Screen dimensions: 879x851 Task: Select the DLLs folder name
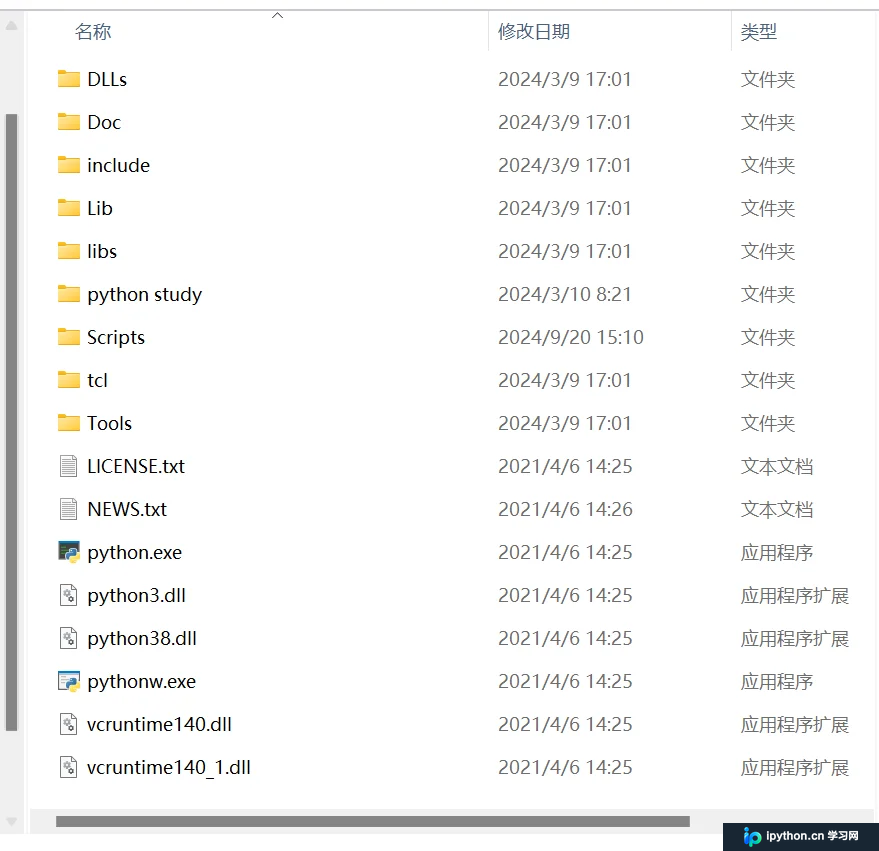(x=107, y=79)
